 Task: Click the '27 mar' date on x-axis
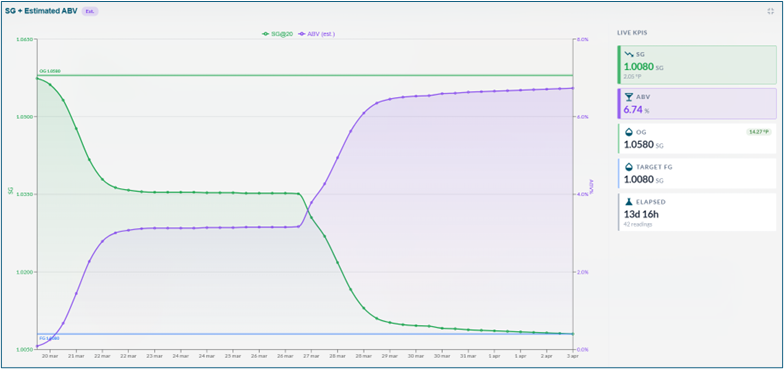pos(311,356)
